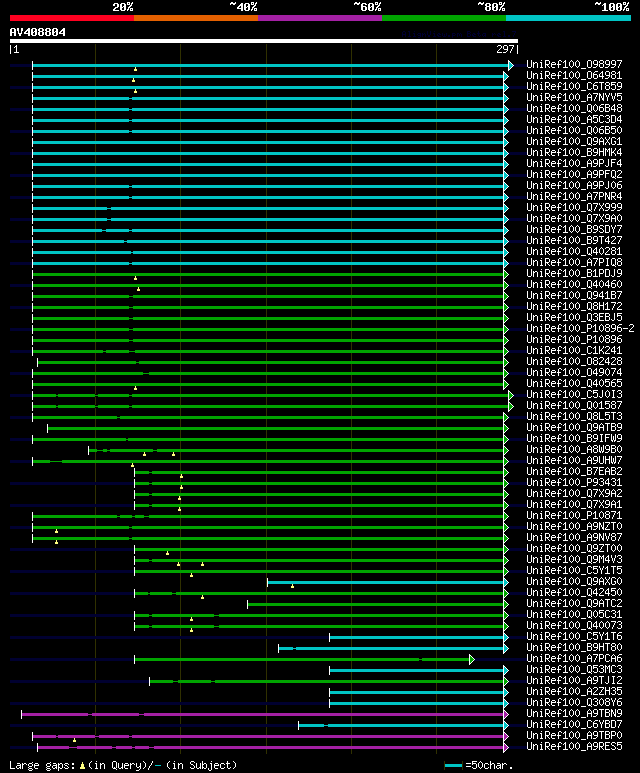The width and height of the screenshot is (640, 773).
Task: Click the purple ~60% identity color band
Action: (x=320, y=18)
